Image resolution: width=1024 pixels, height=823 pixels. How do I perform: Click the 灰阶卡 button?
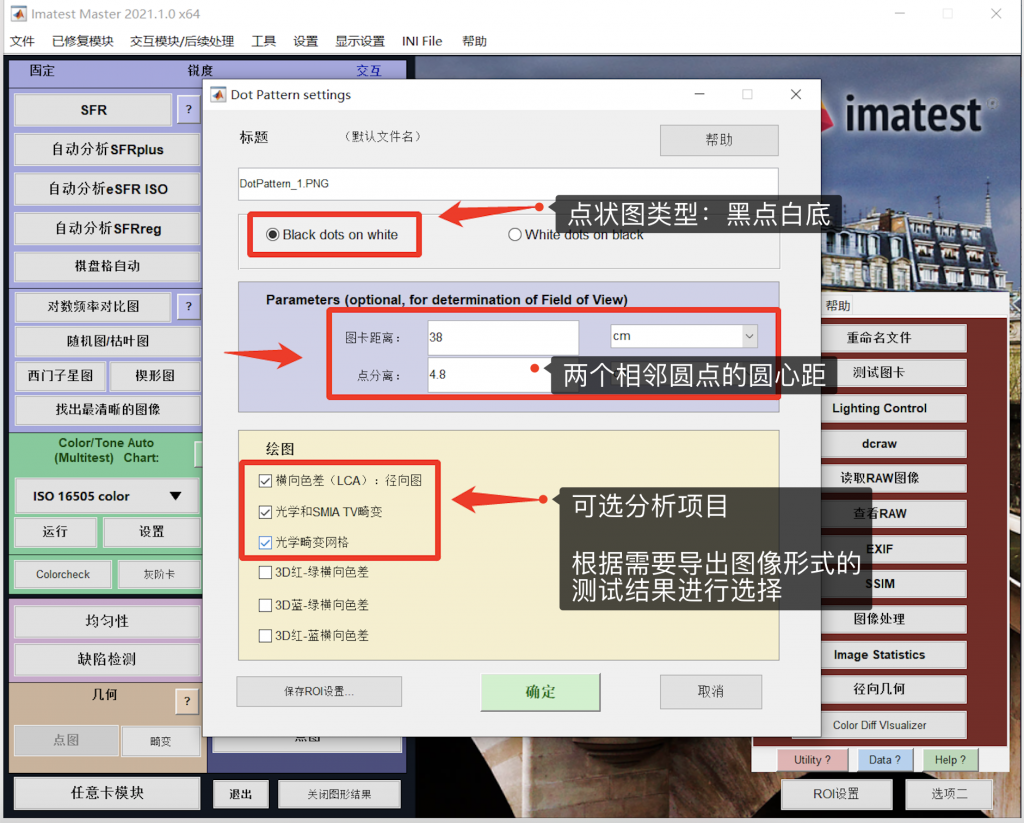(x=159, y=575)
